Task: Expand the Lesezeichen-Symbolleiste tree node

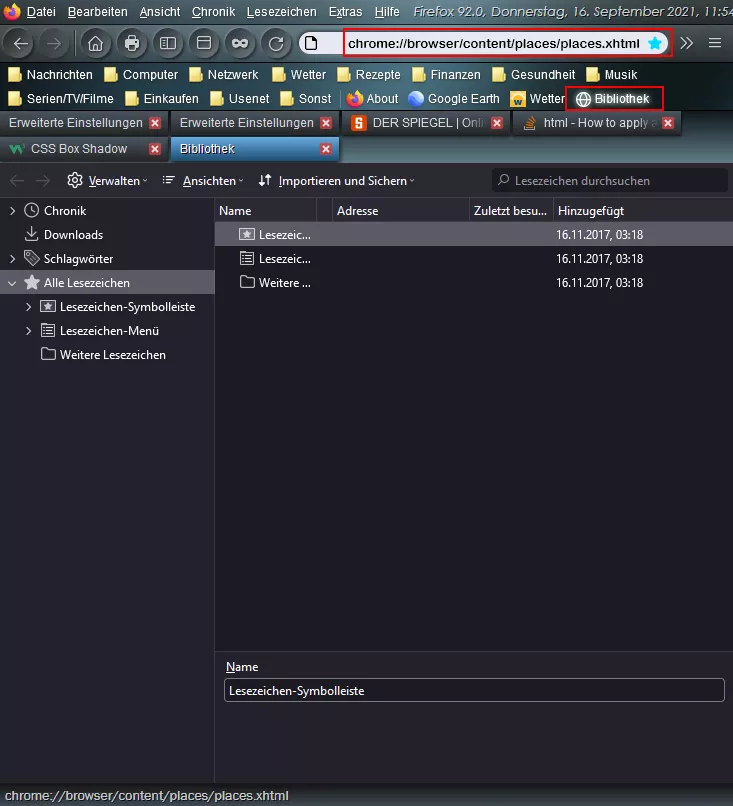Action: click(x=29, y=307)
